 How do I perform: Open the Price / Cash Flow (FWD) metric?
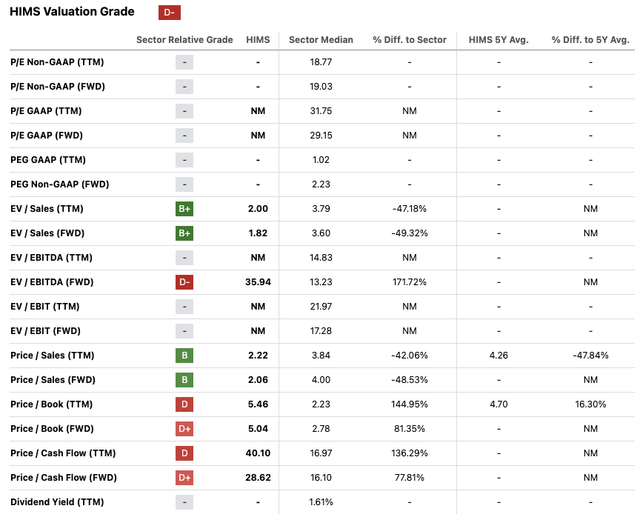pos(64,478)
